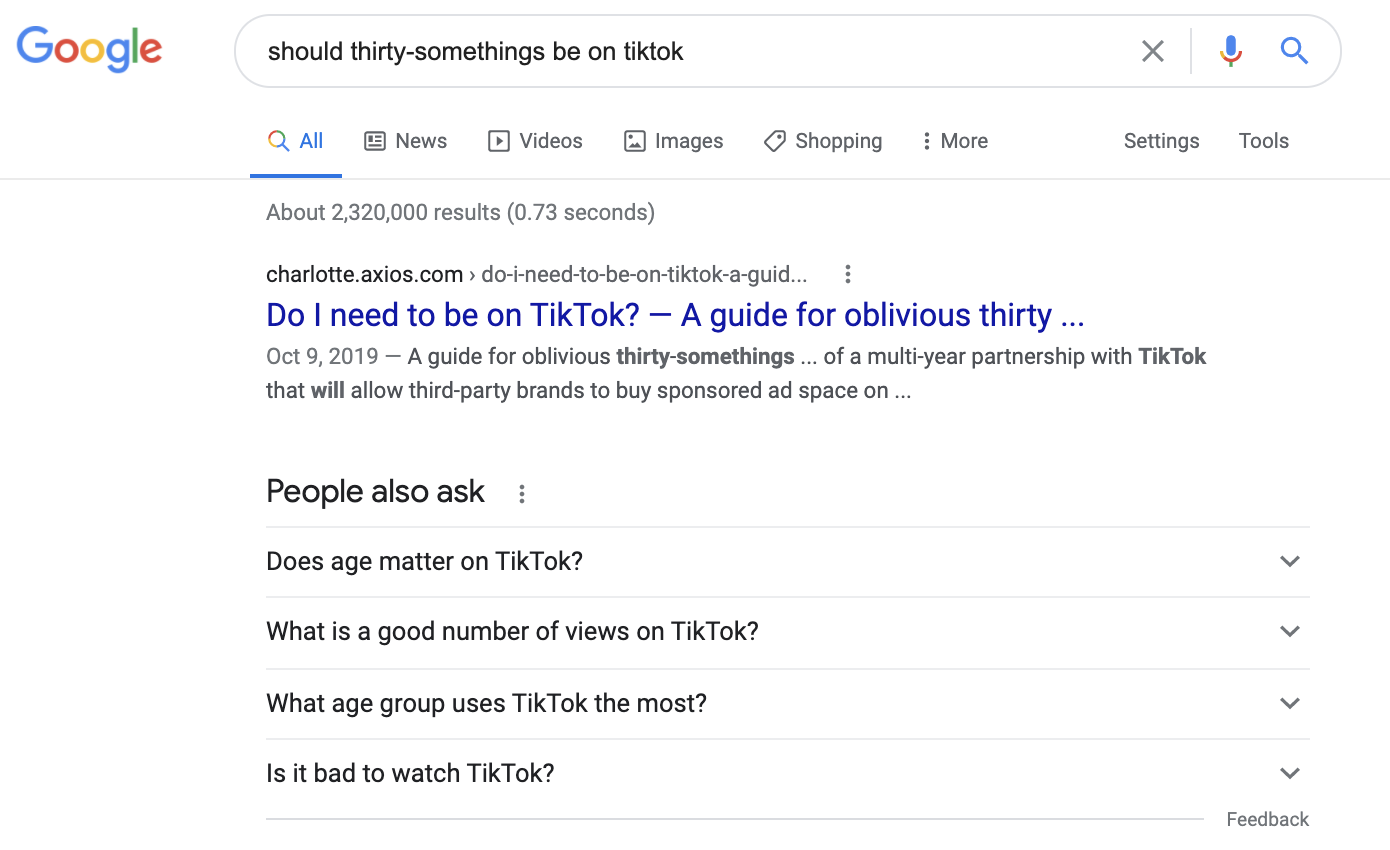The height and width of the screenshot is (850, 1390).
Task: Click the Google logo to return home
Action: point(89,49)
